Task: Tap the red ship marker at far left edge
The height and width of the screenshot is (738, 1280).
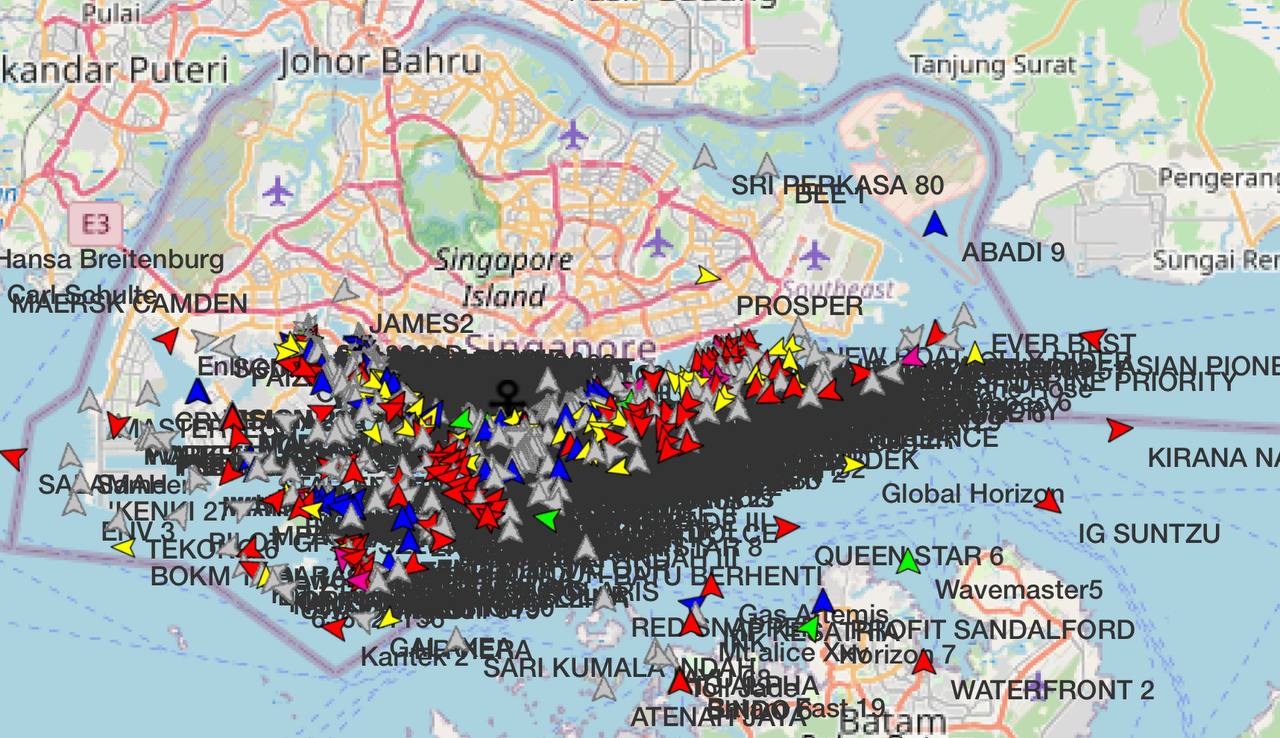Action: (x=13, y=457)
